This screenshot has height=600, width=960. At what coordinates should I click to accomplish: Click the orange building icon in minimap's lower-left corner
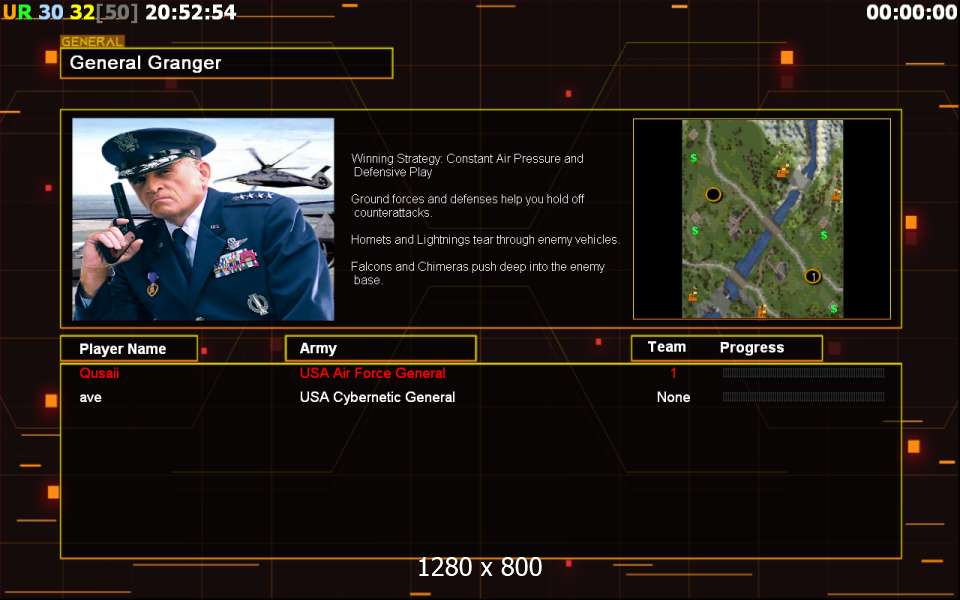pyautogui.click(x=692, y=296)
